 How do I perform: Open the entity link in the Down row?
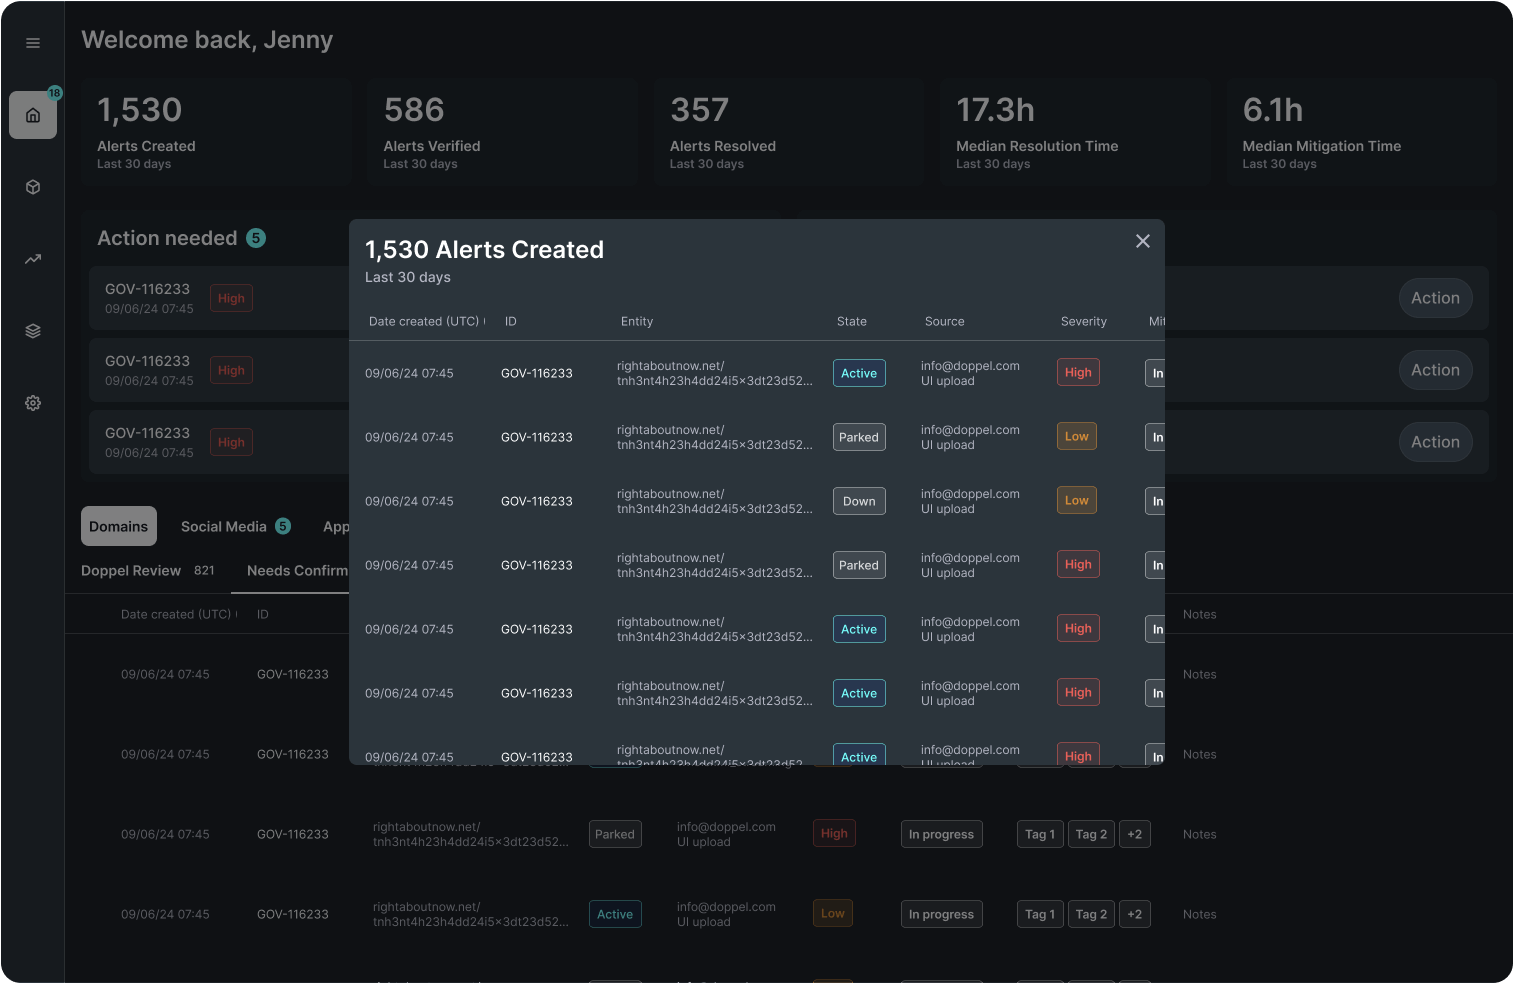pos(714,501)
